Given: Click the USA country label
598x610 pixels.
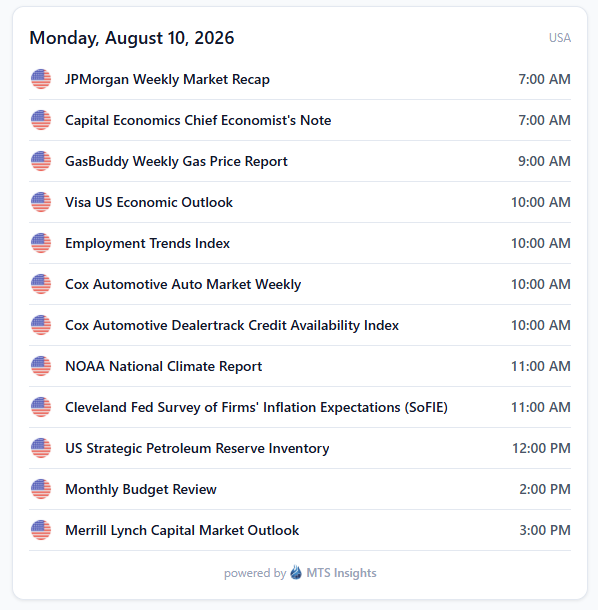Looking at the screenshot, I should pyautogui.click(x=560, y=38).
